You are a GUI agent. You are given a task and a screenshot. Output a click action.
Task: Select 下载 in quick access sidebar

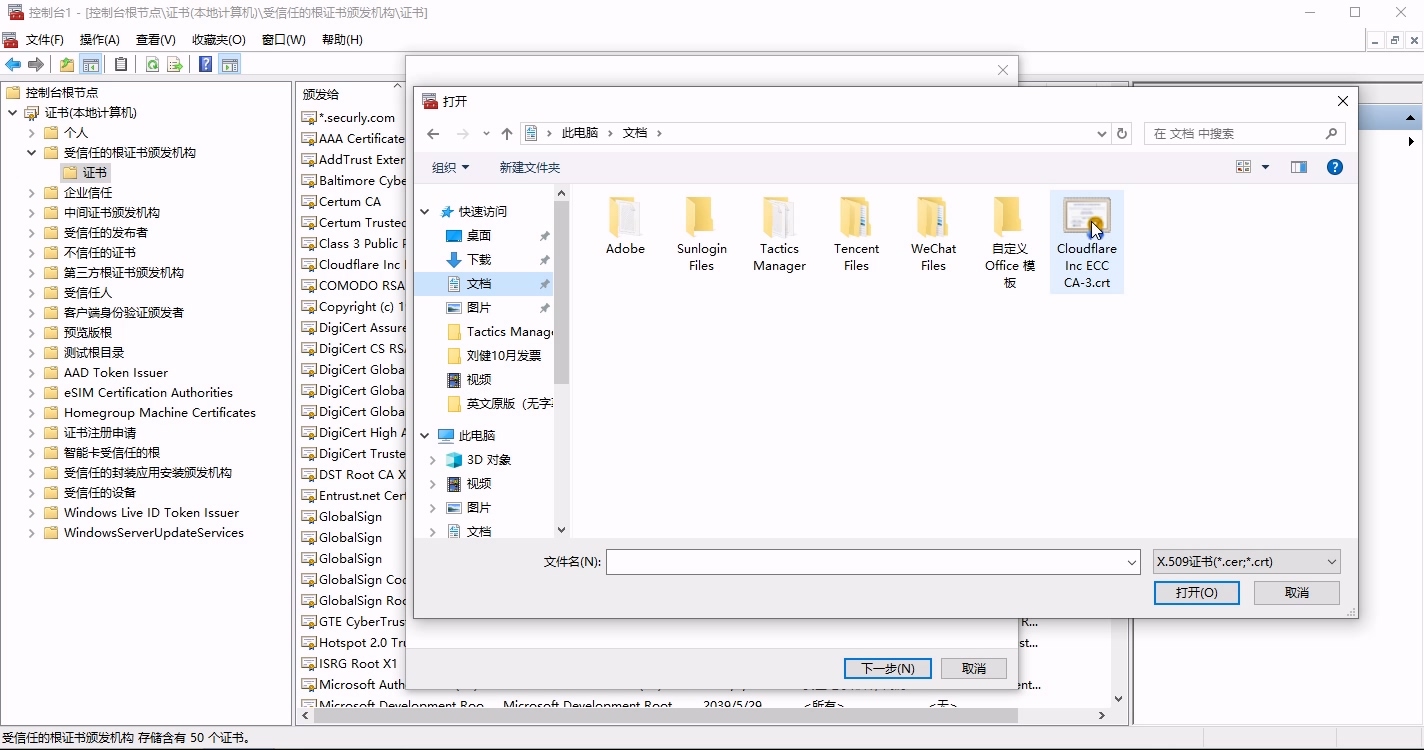[479, 260]
